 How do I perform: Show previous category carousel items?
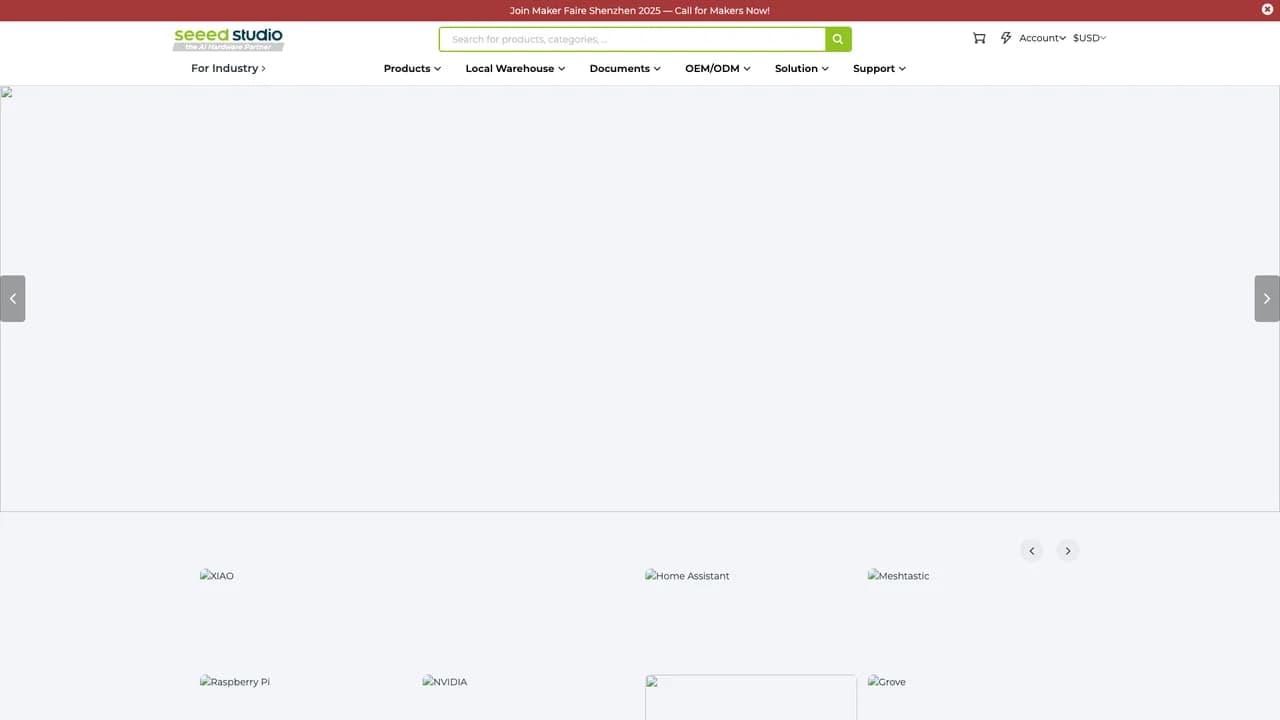[x=1032, y=551]
